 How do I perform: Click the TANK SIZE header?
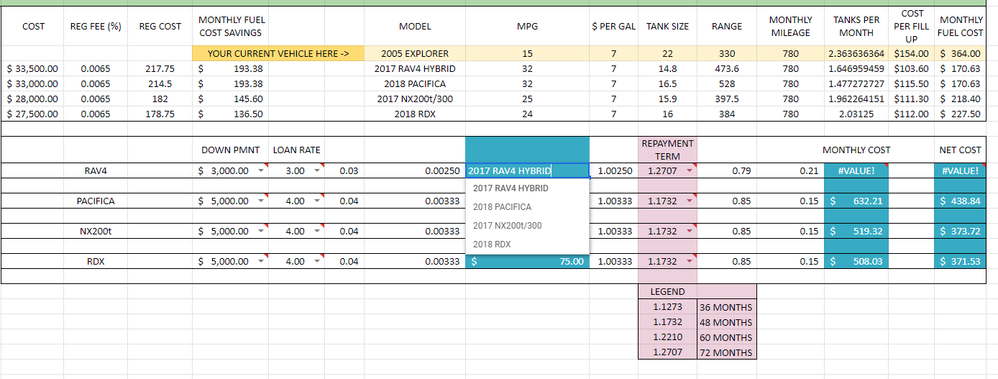668,26
